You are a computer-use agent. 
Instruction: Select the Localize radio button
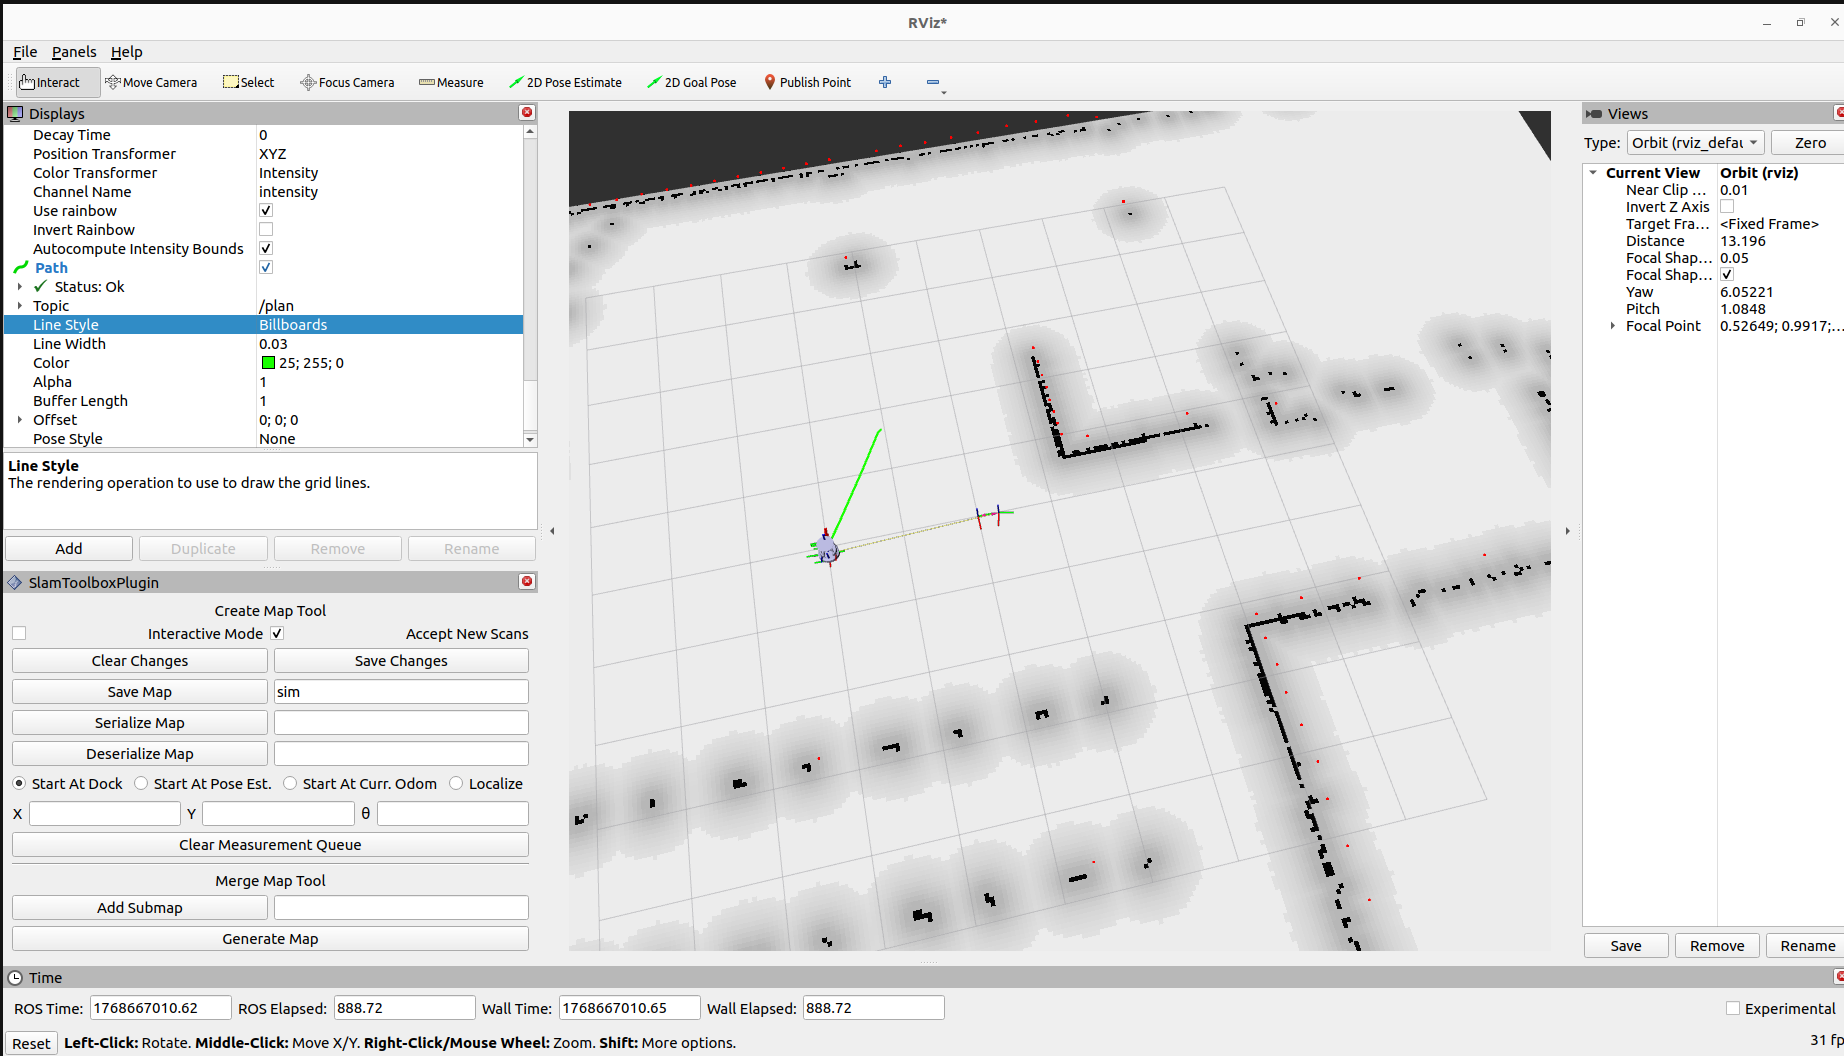pos(456,783)
